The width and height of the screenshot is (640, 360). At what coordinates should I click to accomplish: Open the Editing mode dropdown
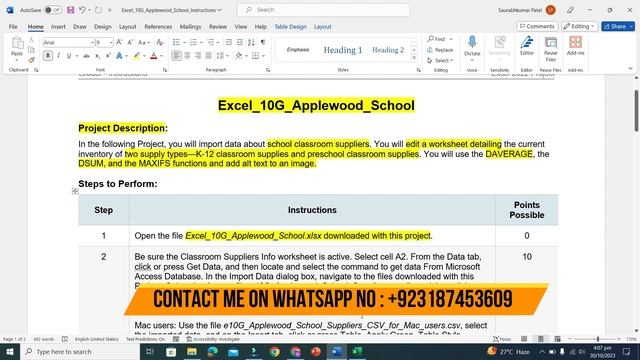pos(579,26)
